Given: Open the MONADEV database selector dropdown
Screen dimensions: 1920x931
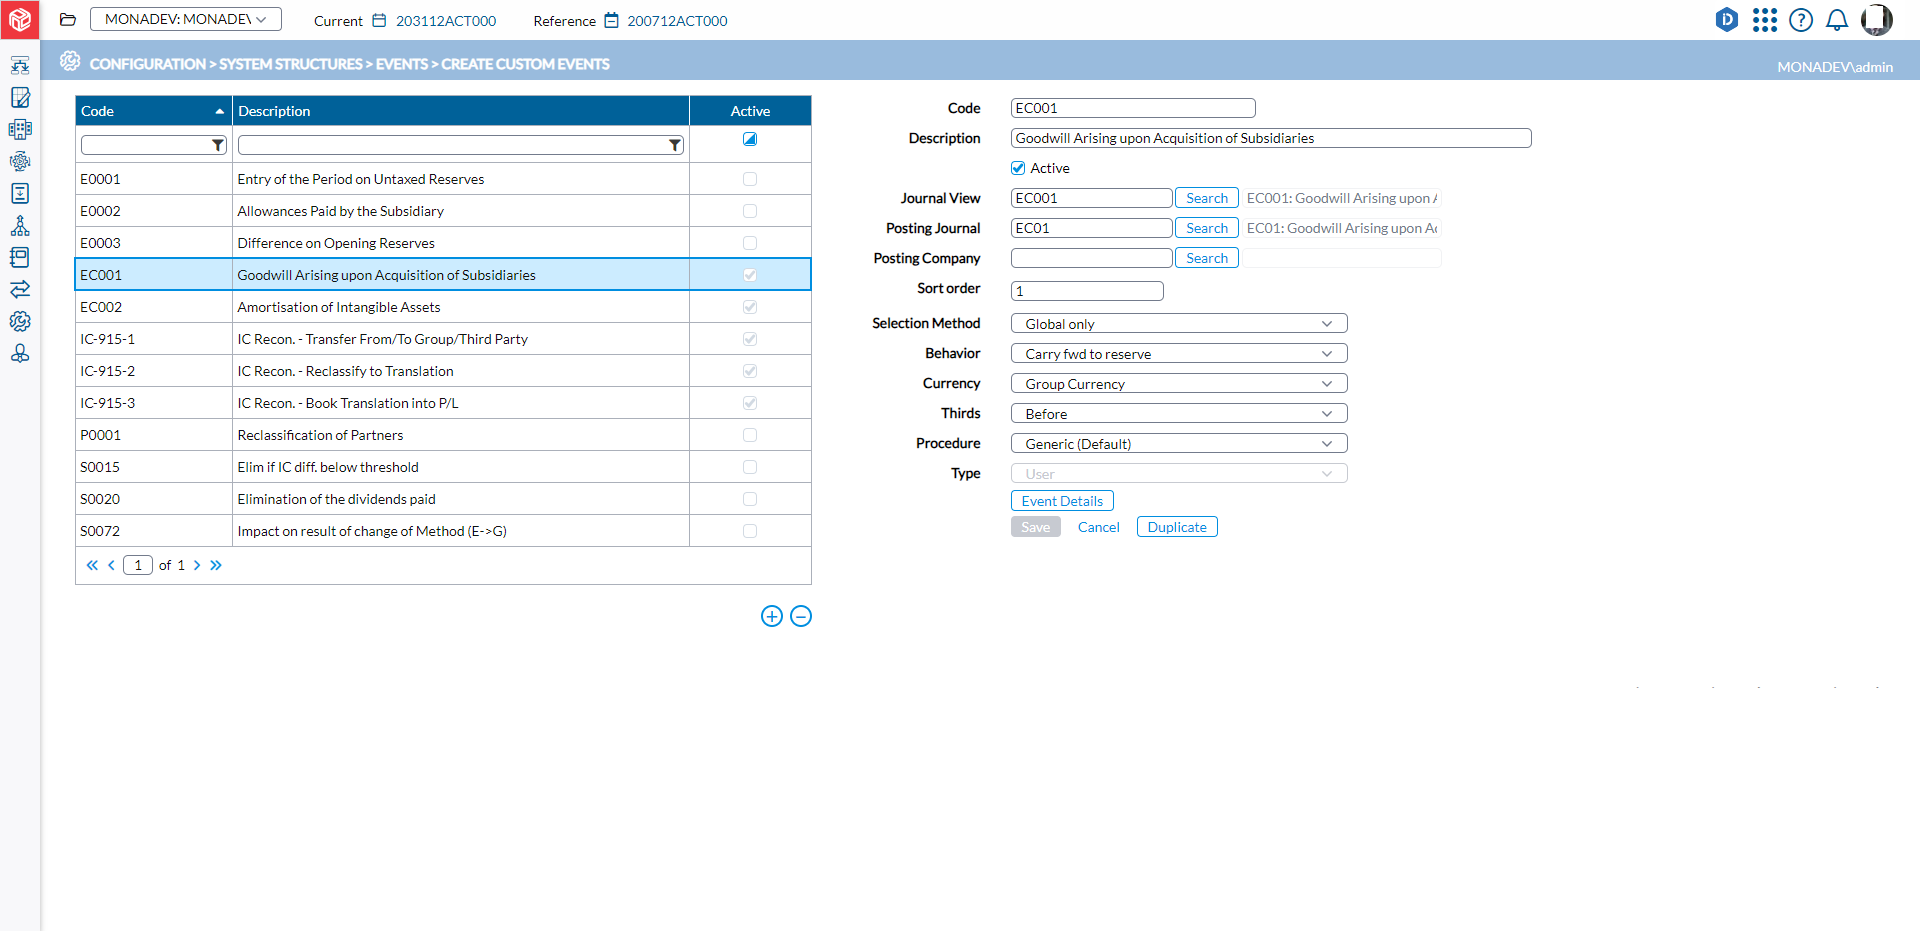Looking at the screenshot, I should tap(185, 18).
